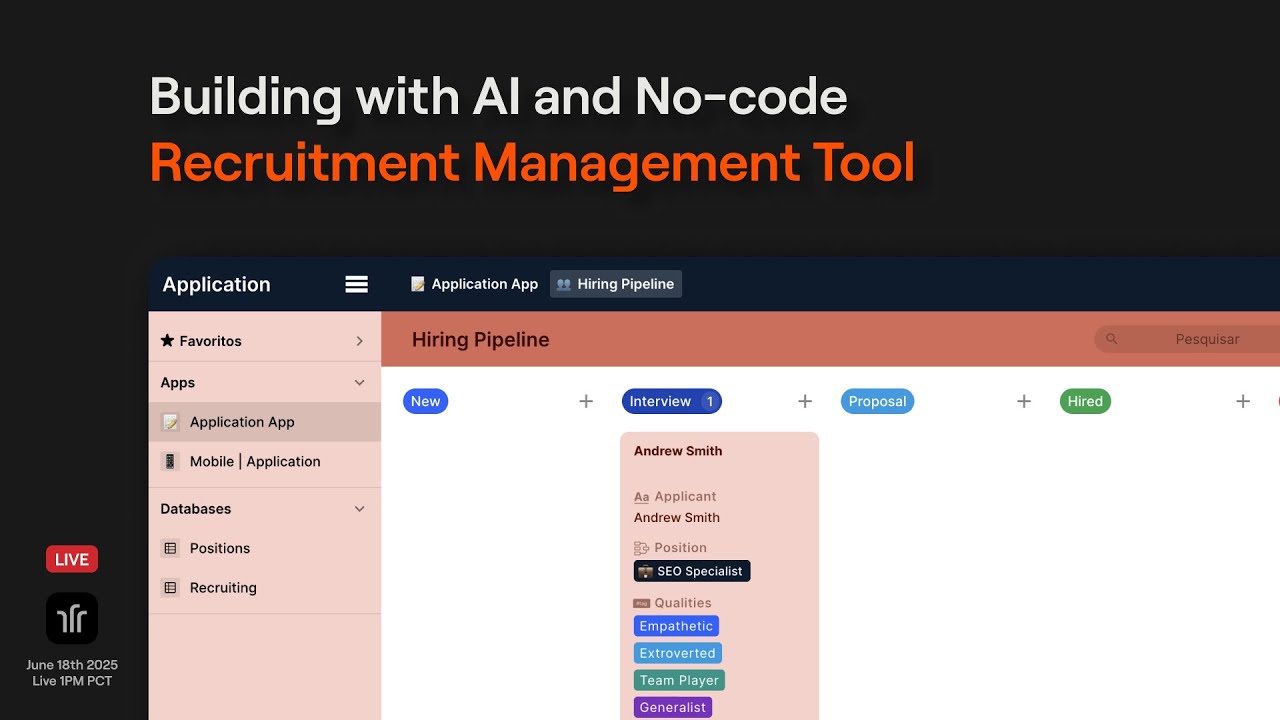The image size is (1280, 720).
Task: Click the Empathetic quality tag
Action: [676, 626]
